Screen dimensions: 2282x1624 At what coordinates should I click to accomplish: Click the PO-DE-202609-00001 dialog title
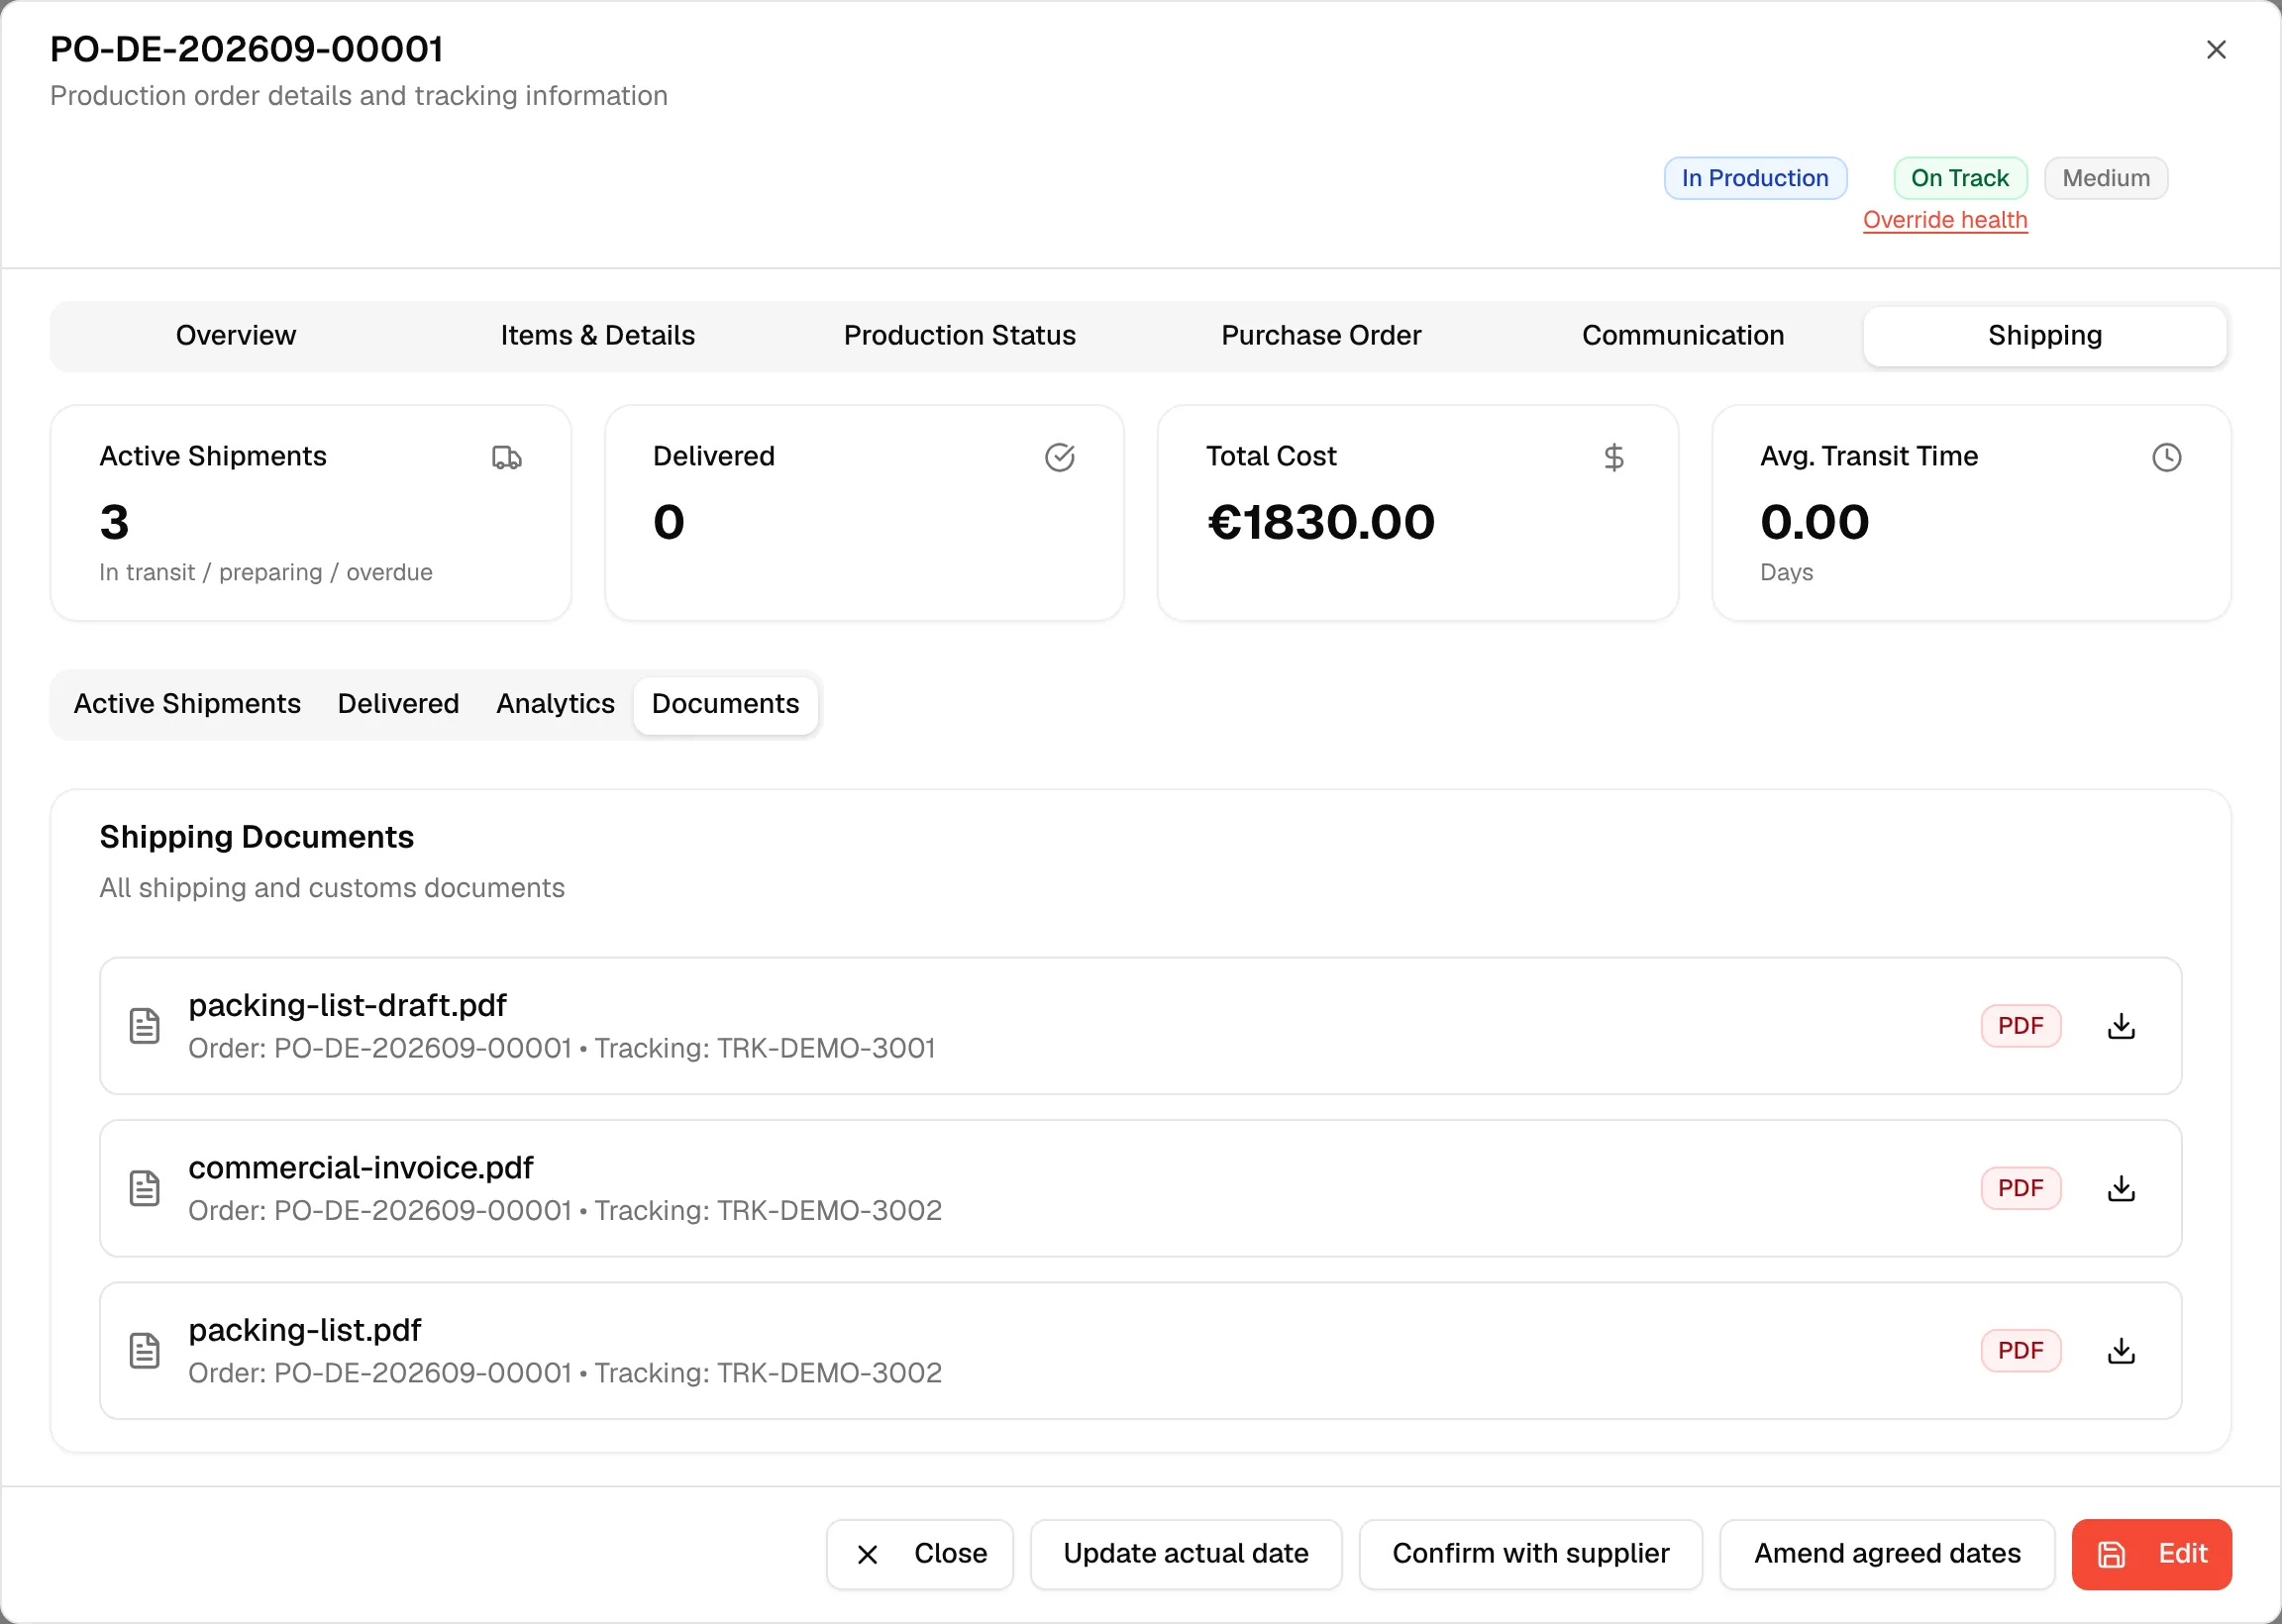(x=247, y=49)
